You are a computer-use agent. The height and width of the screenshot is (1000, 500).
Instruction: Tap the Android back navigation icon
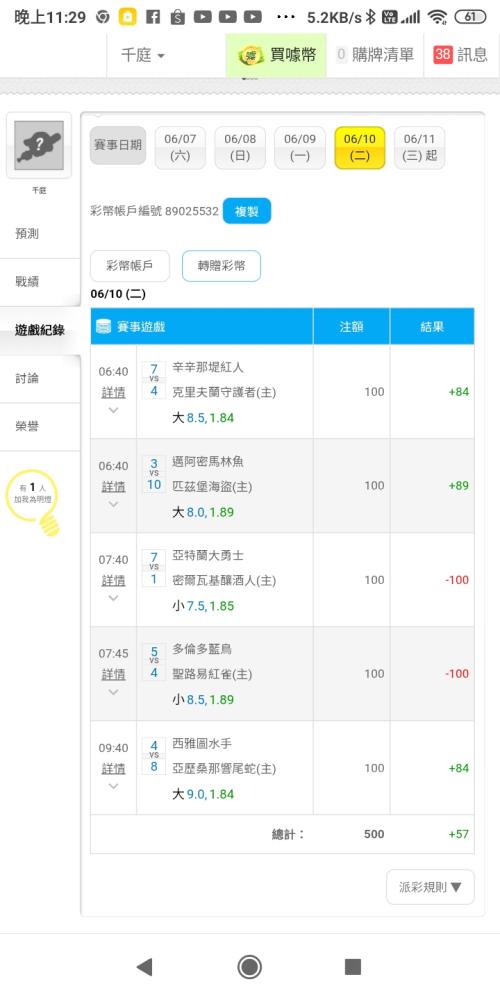pos(145,967)
